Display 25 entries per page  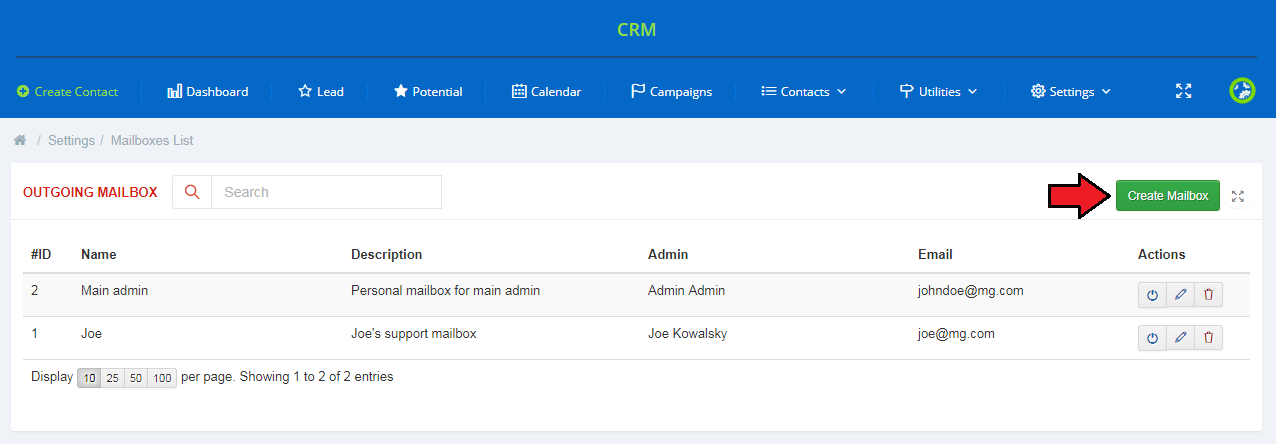pos(112,378)
